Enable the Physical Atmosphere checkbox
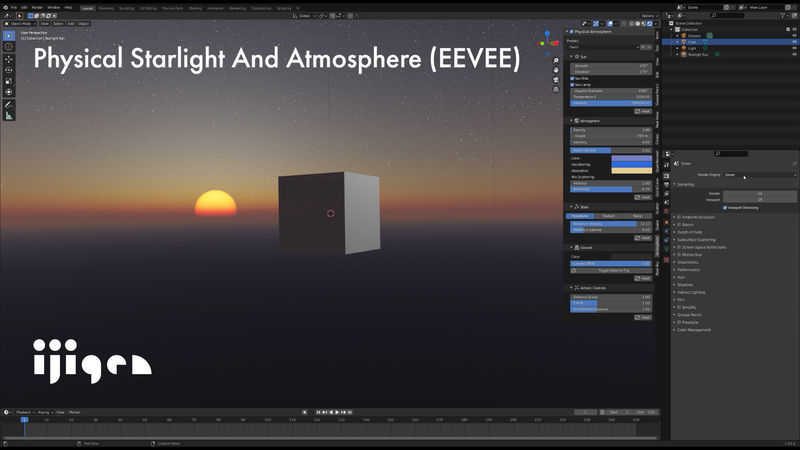This screenshot has height=450, width=800. pyautogui.click(x=571, y=32)
